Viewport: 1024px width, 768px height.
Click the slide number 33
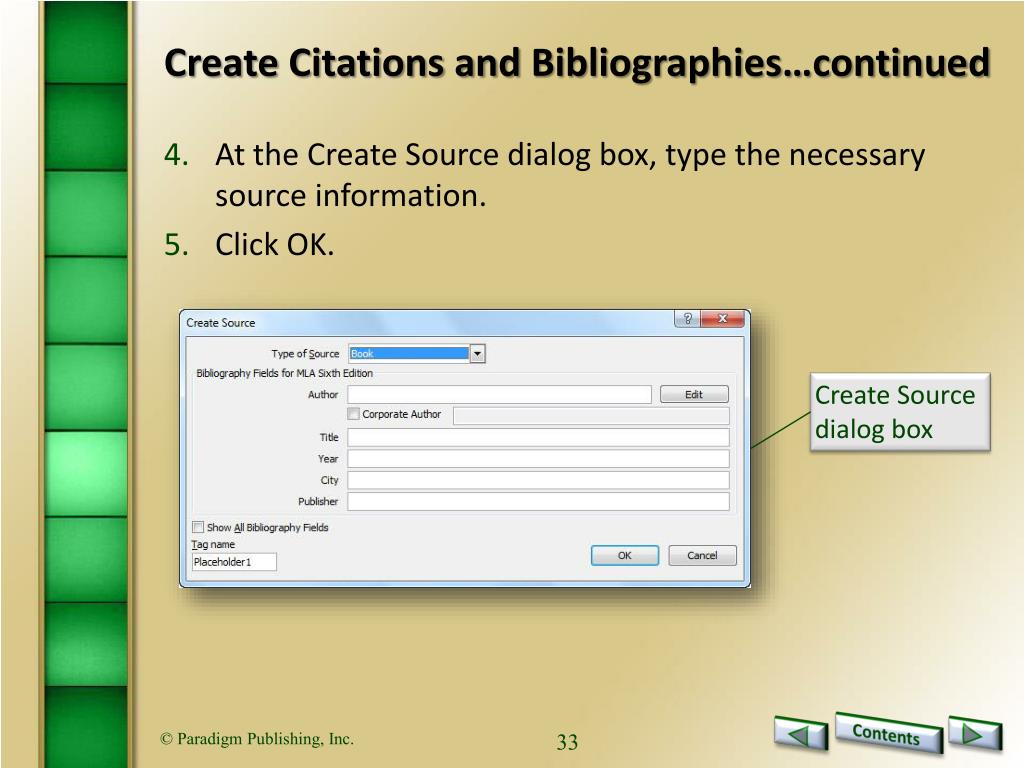pos(567,742)
